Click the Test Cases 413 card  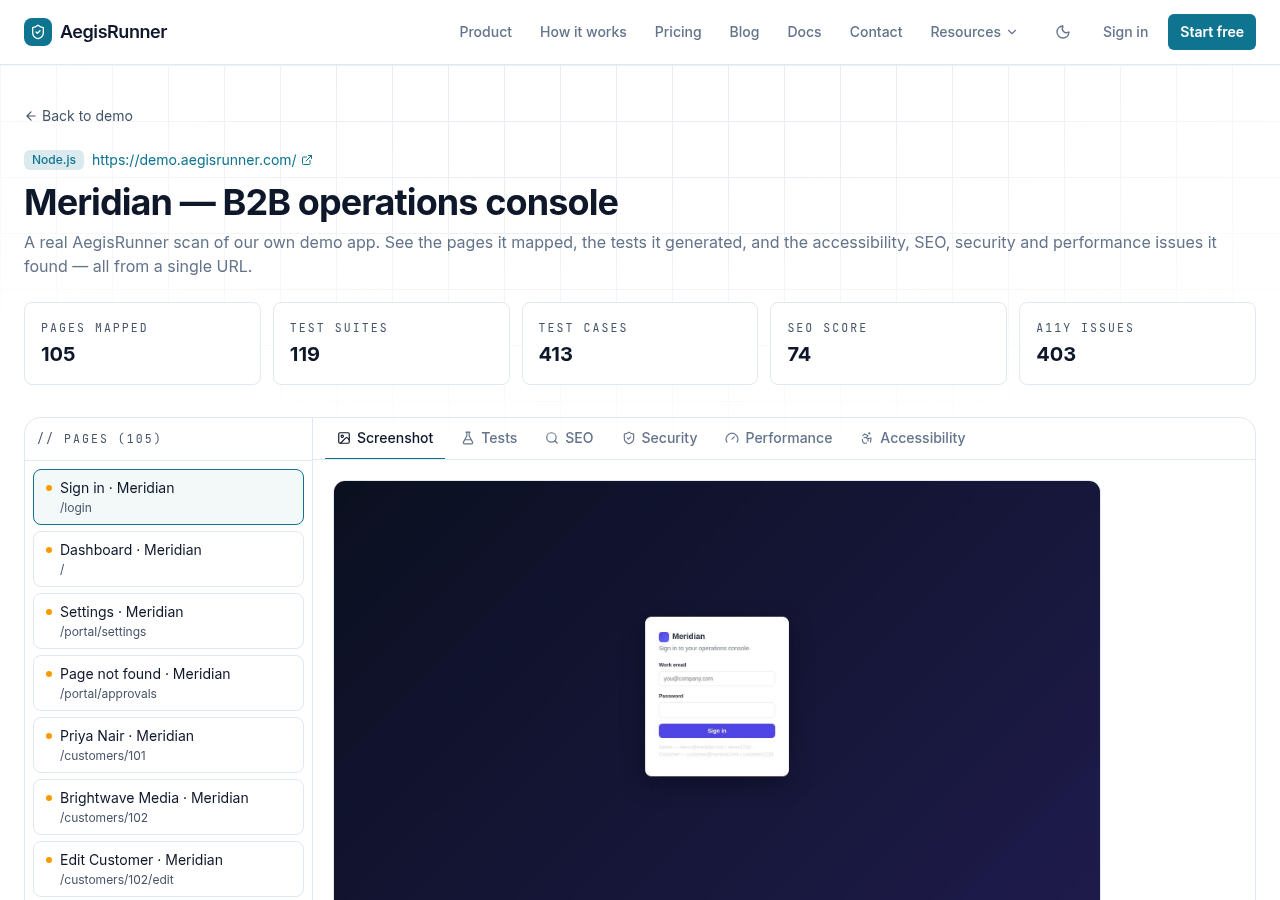pyautogui.click(x=640, y=343)
